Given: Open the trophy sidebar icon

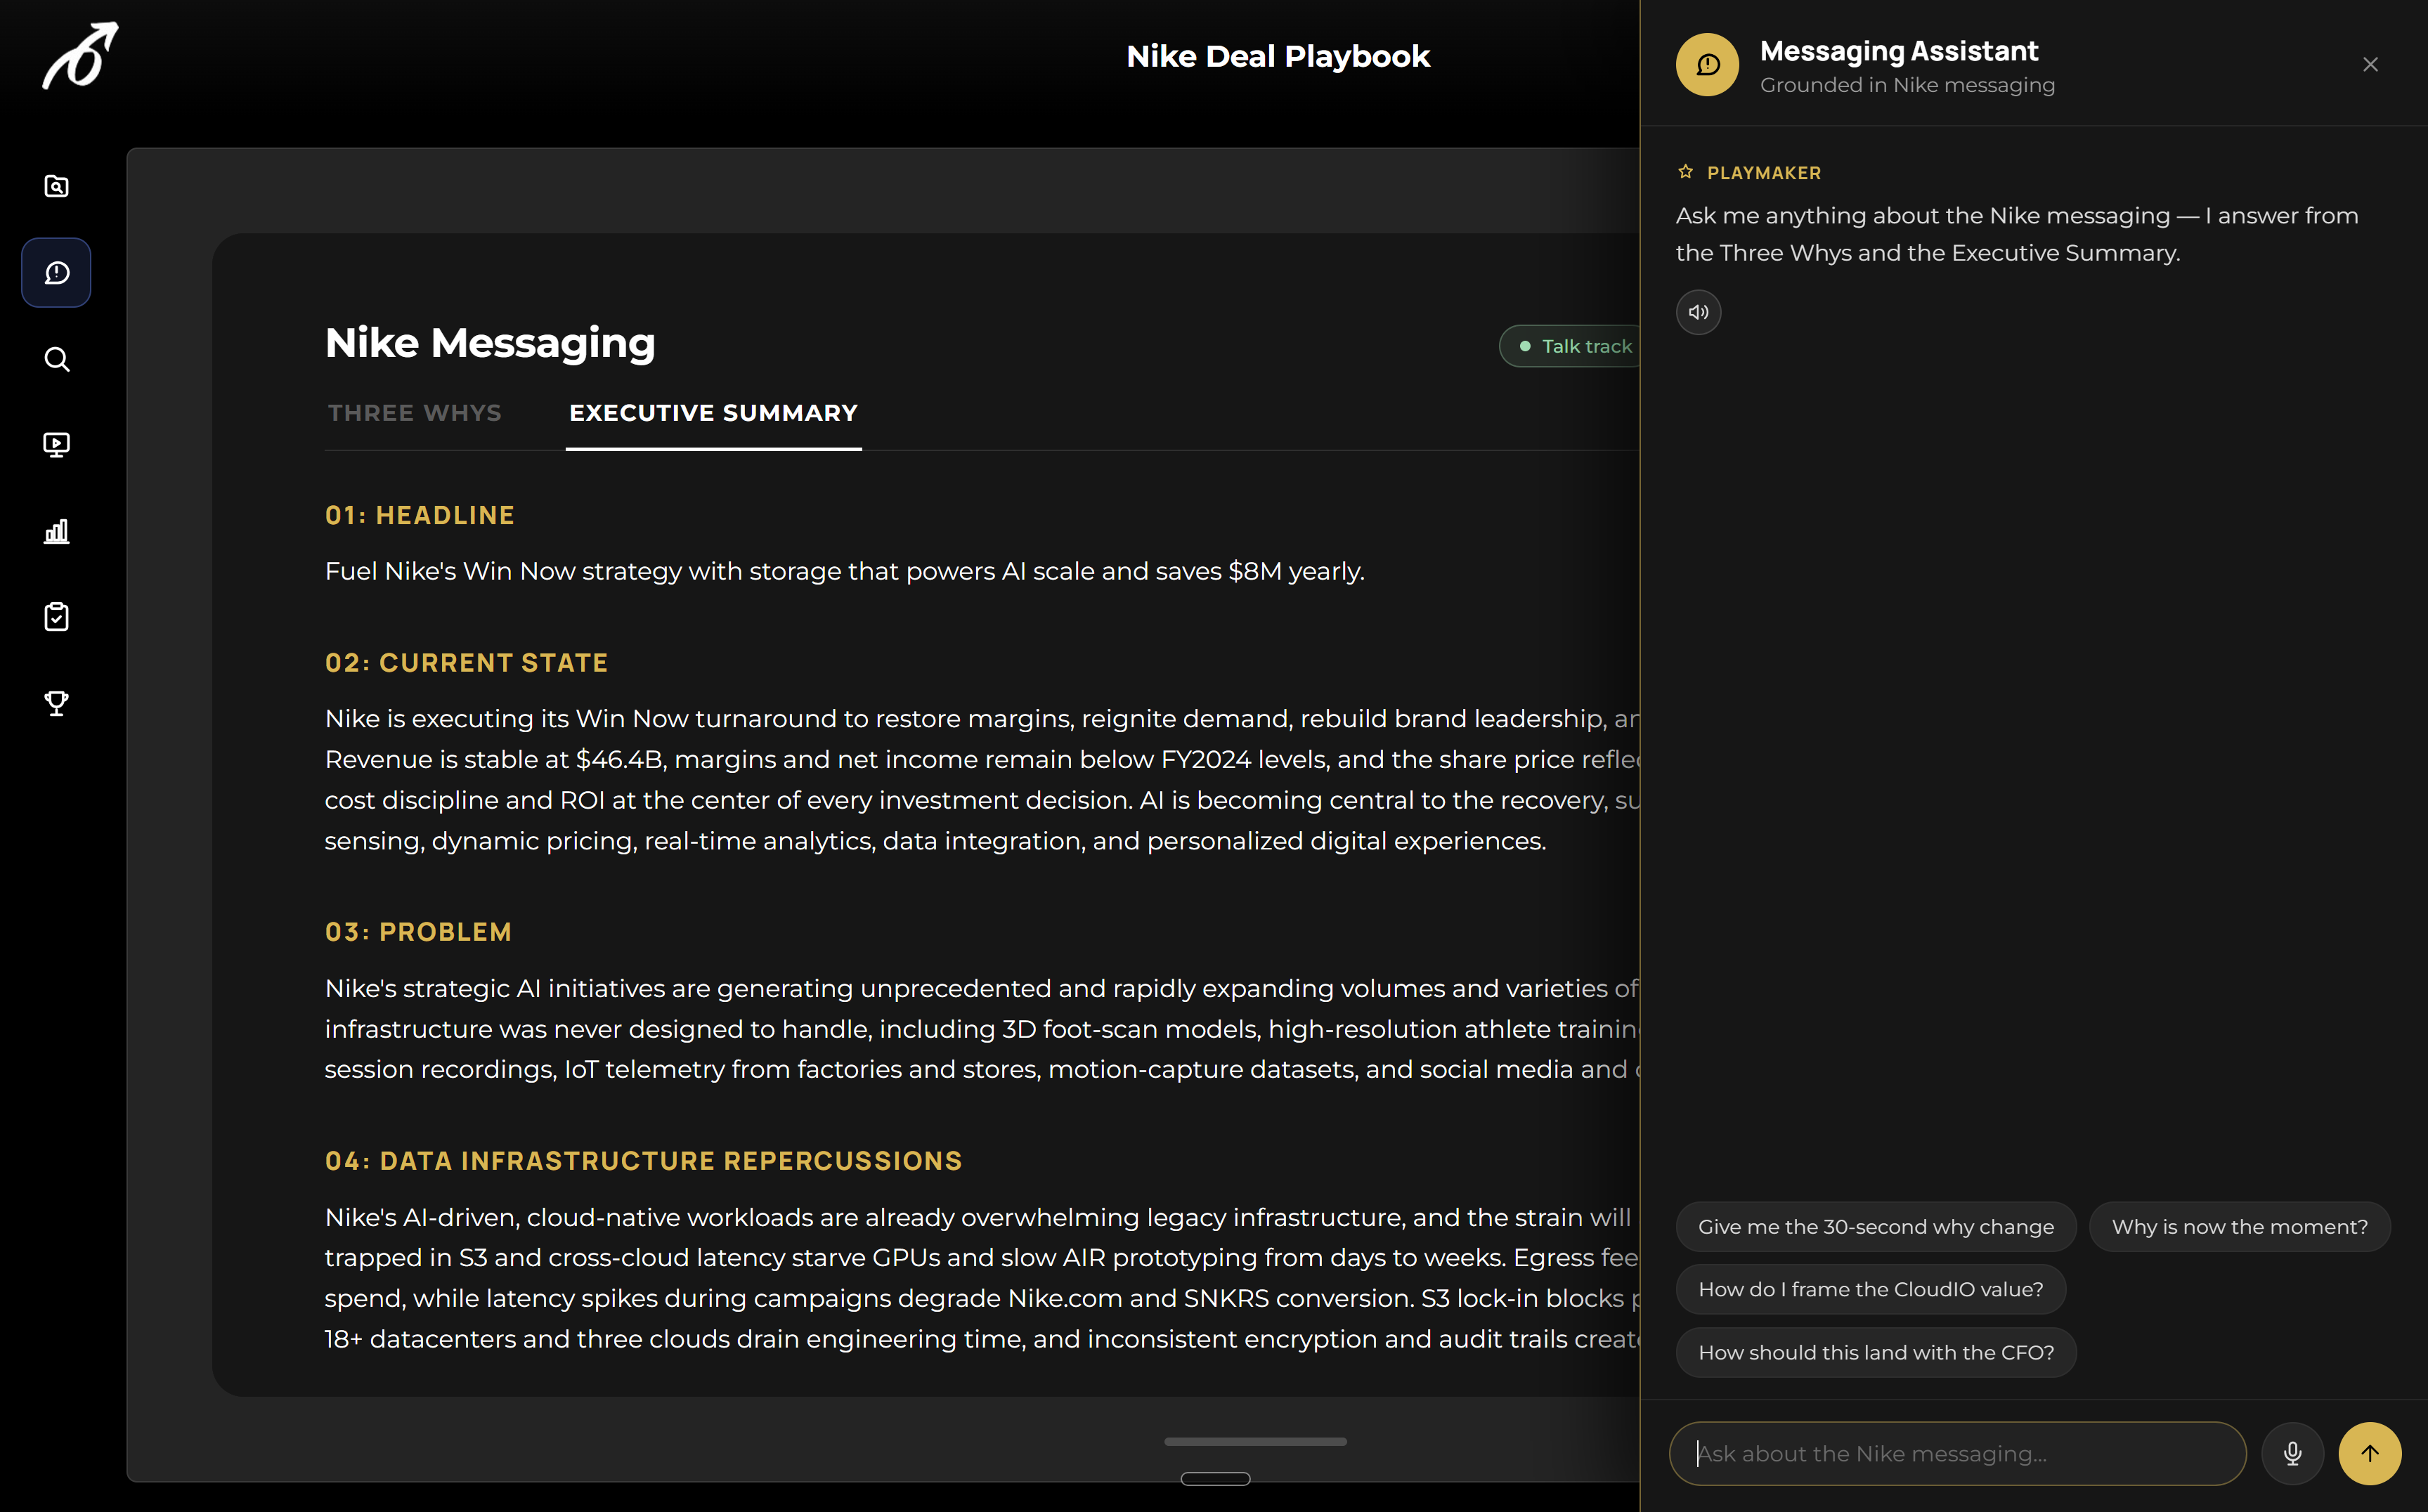Looking at the screenshot, I should [x=57, y=703].
